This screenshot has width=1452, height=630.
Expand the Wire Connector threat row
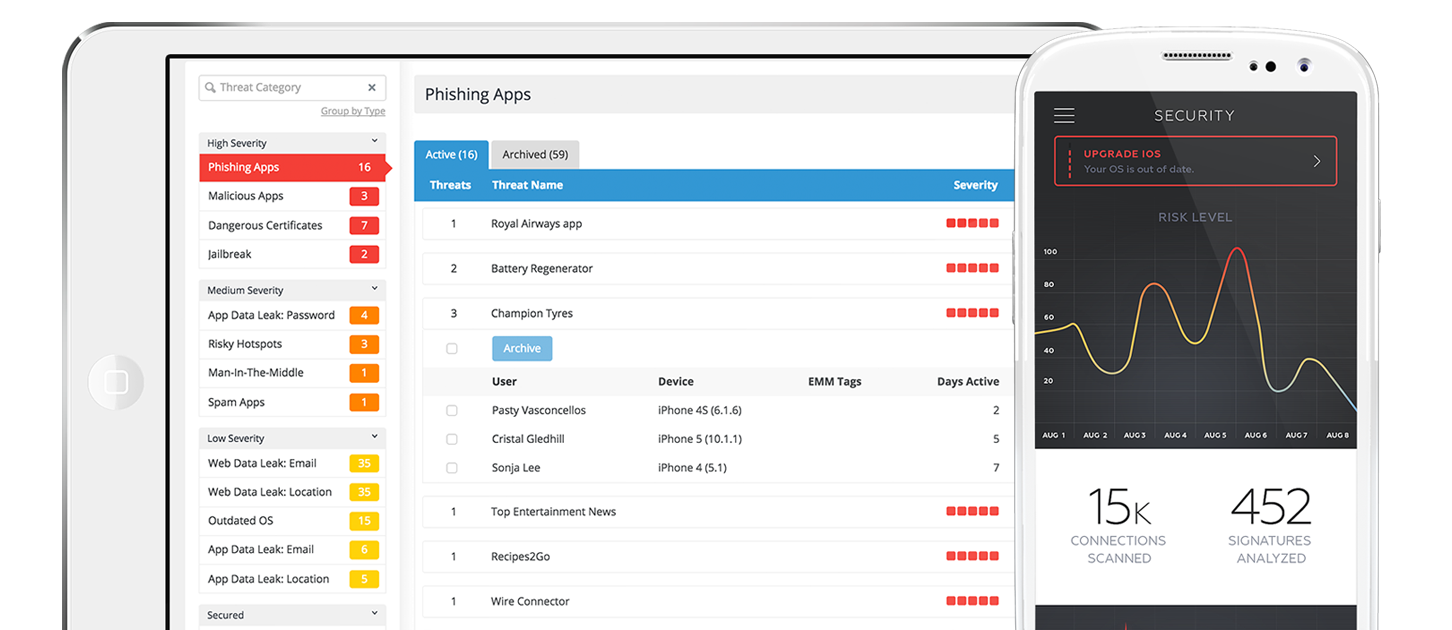point(718,602)
